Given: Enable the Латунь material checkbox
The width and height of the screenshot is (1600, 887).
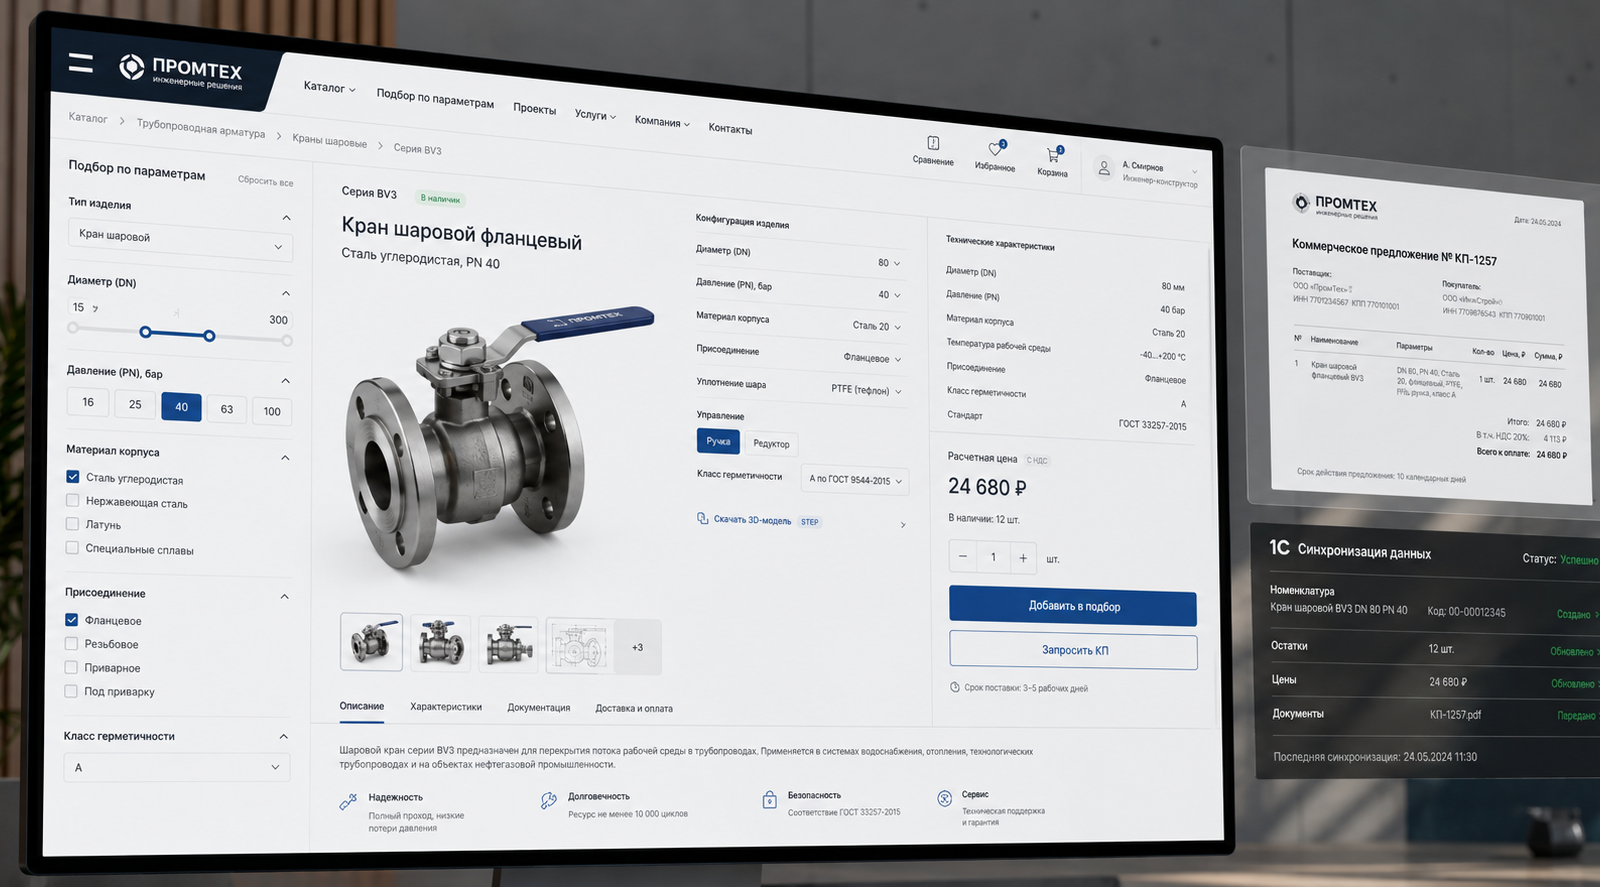Looking at the screenshot, I should tap(72, 523).
